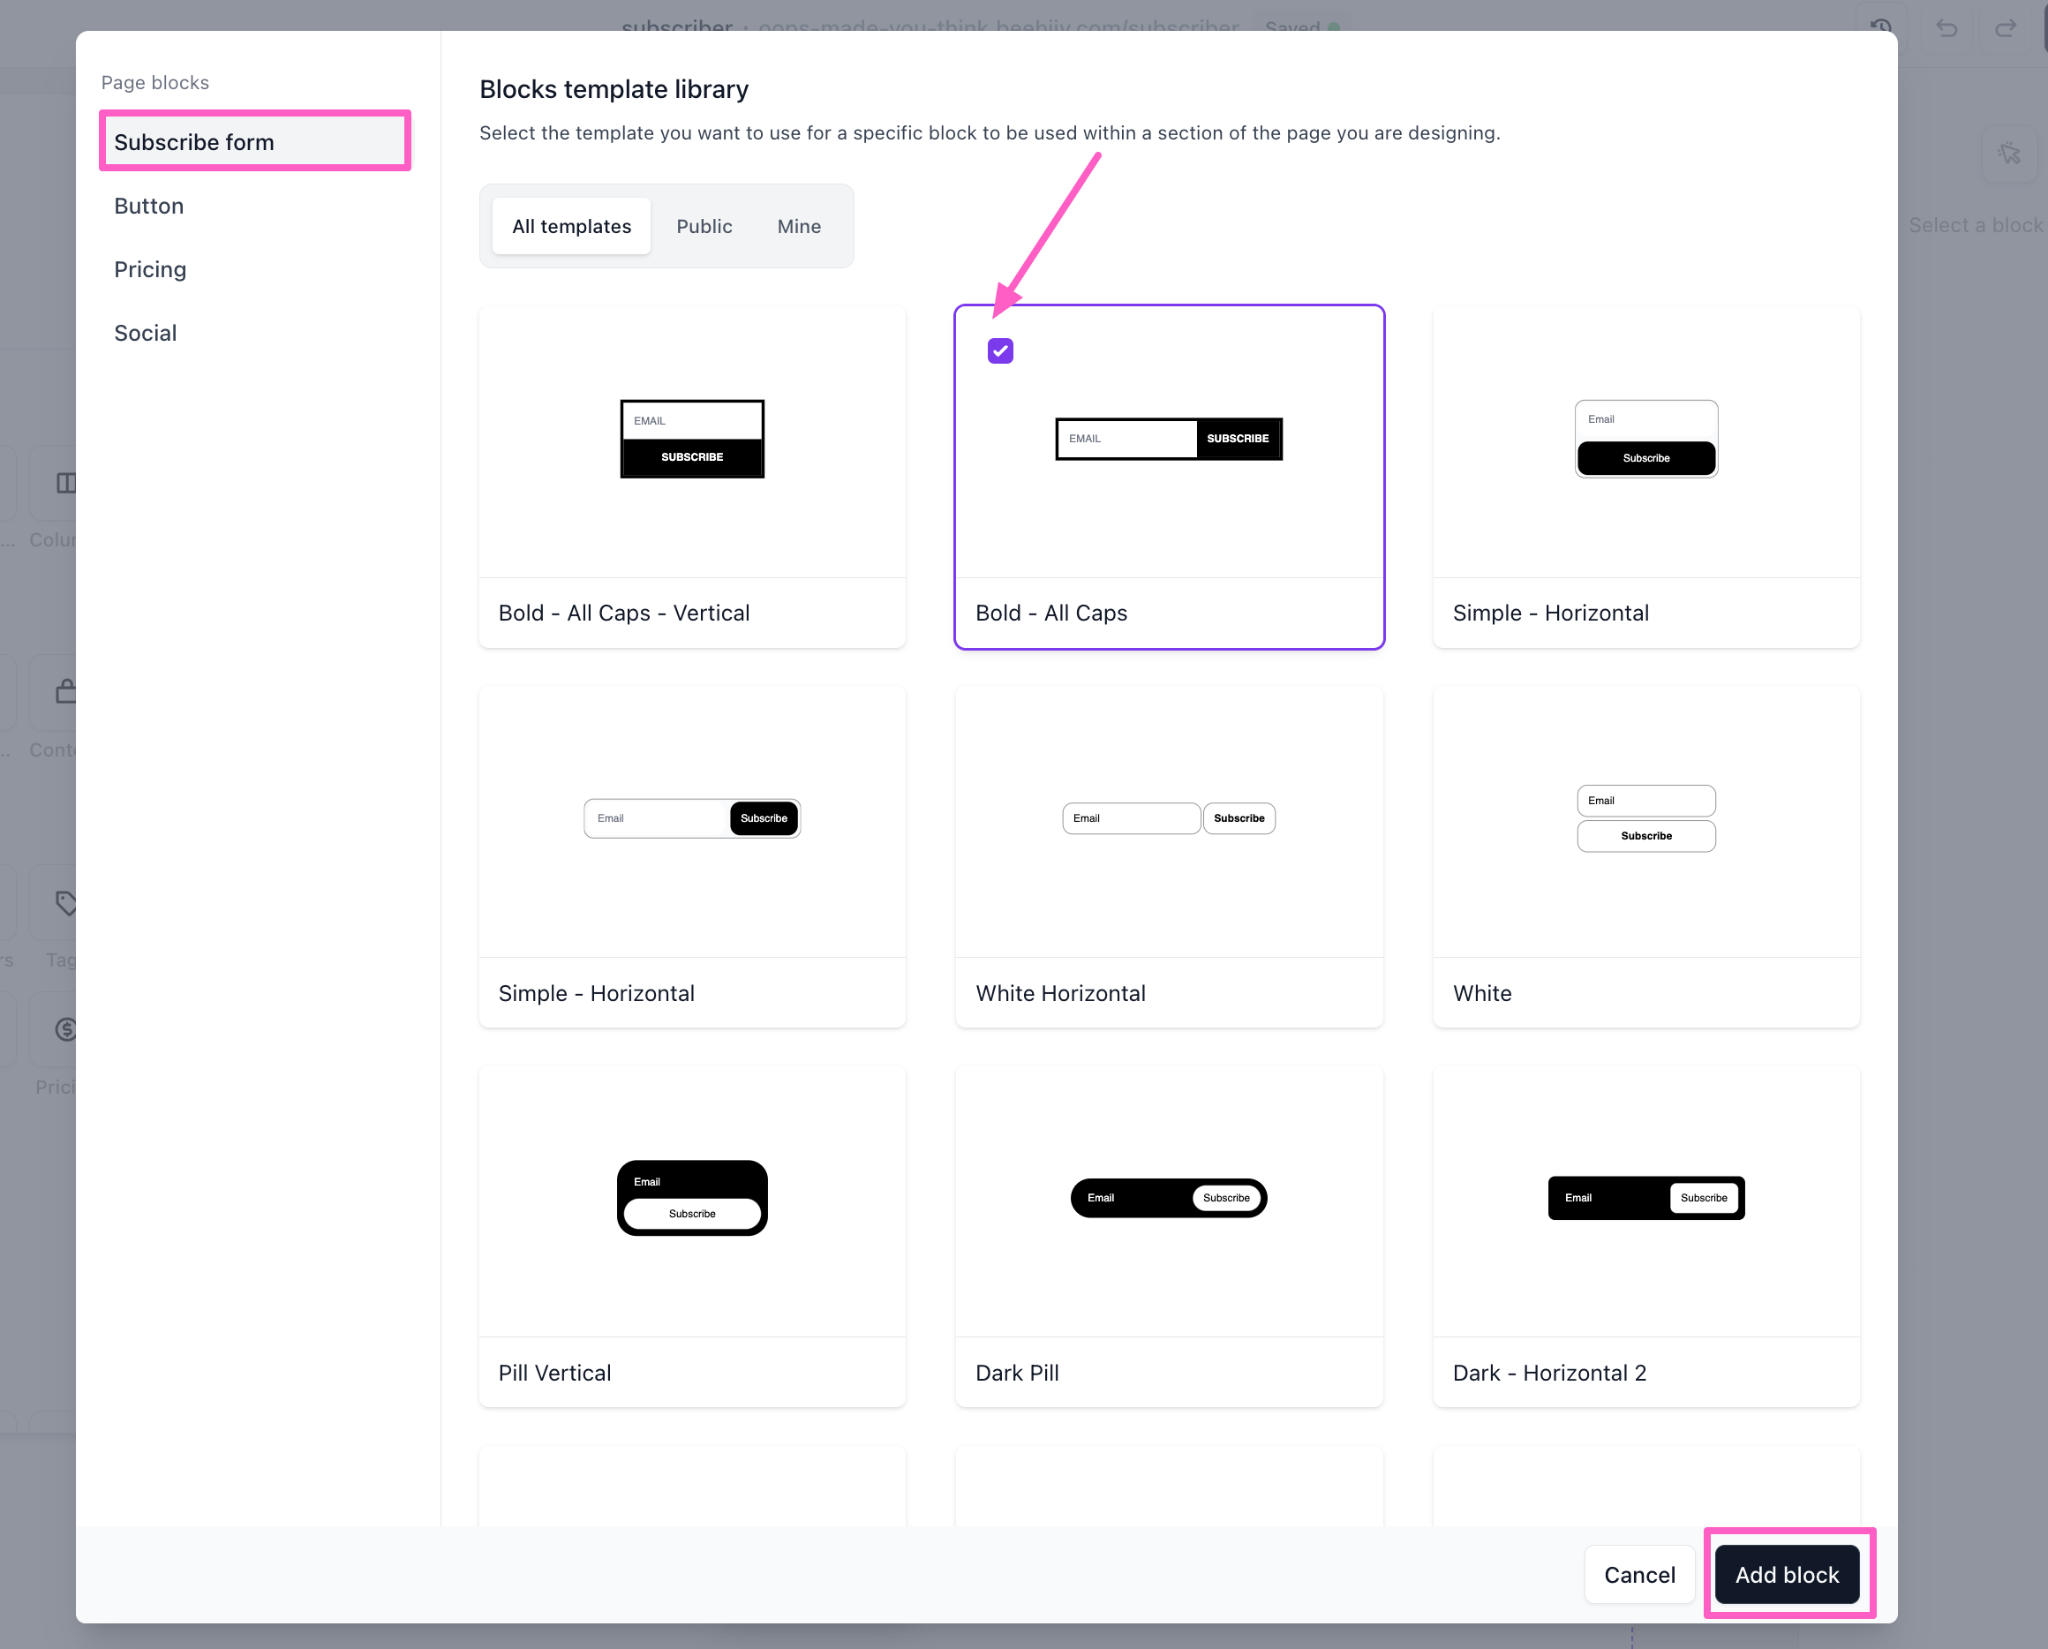Open the Social page blocks category

click(145, 333)
